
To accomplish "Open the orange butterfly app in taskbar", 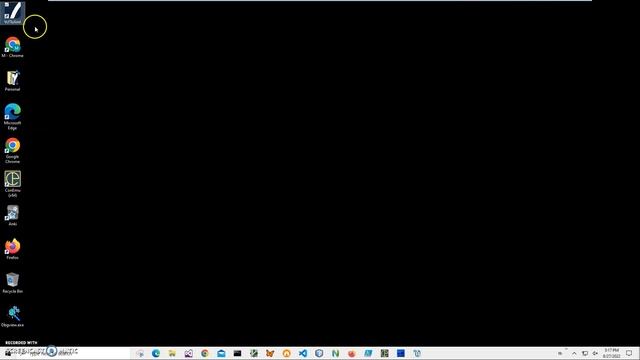I will pyautogui.click(x=270, y=353).
